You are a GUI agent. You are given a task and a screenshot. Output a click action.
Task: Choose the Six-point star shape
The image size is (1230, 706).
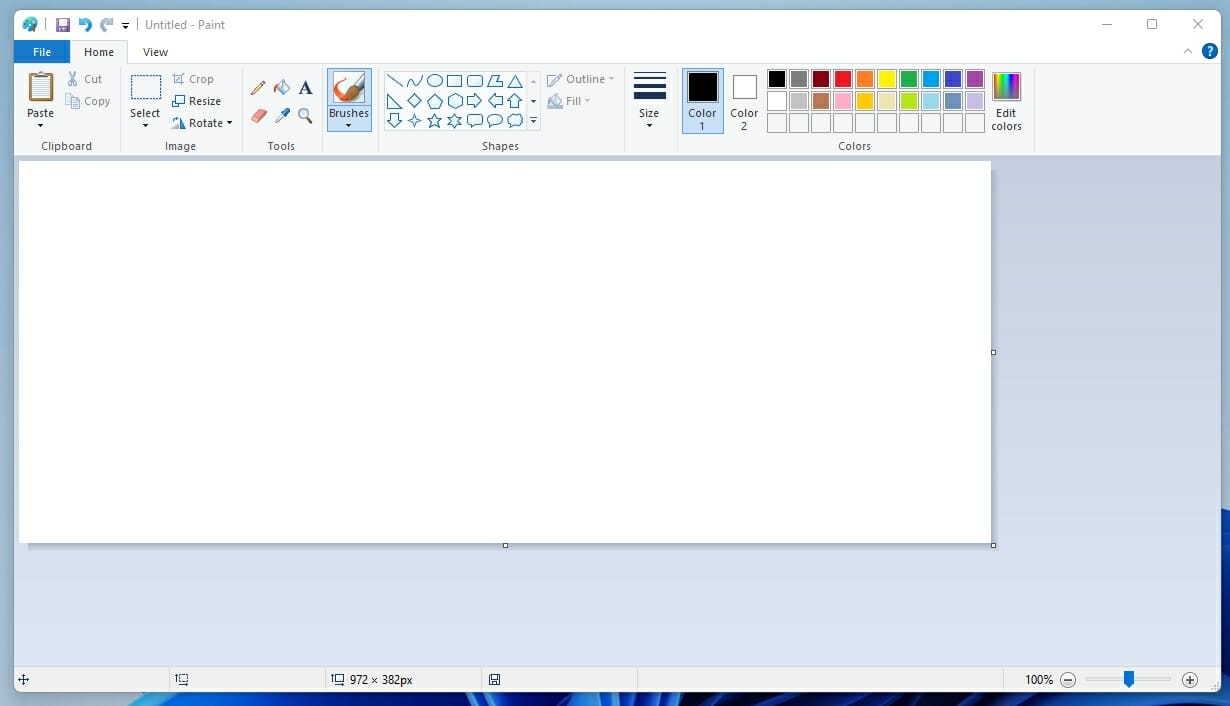(454, 121)
